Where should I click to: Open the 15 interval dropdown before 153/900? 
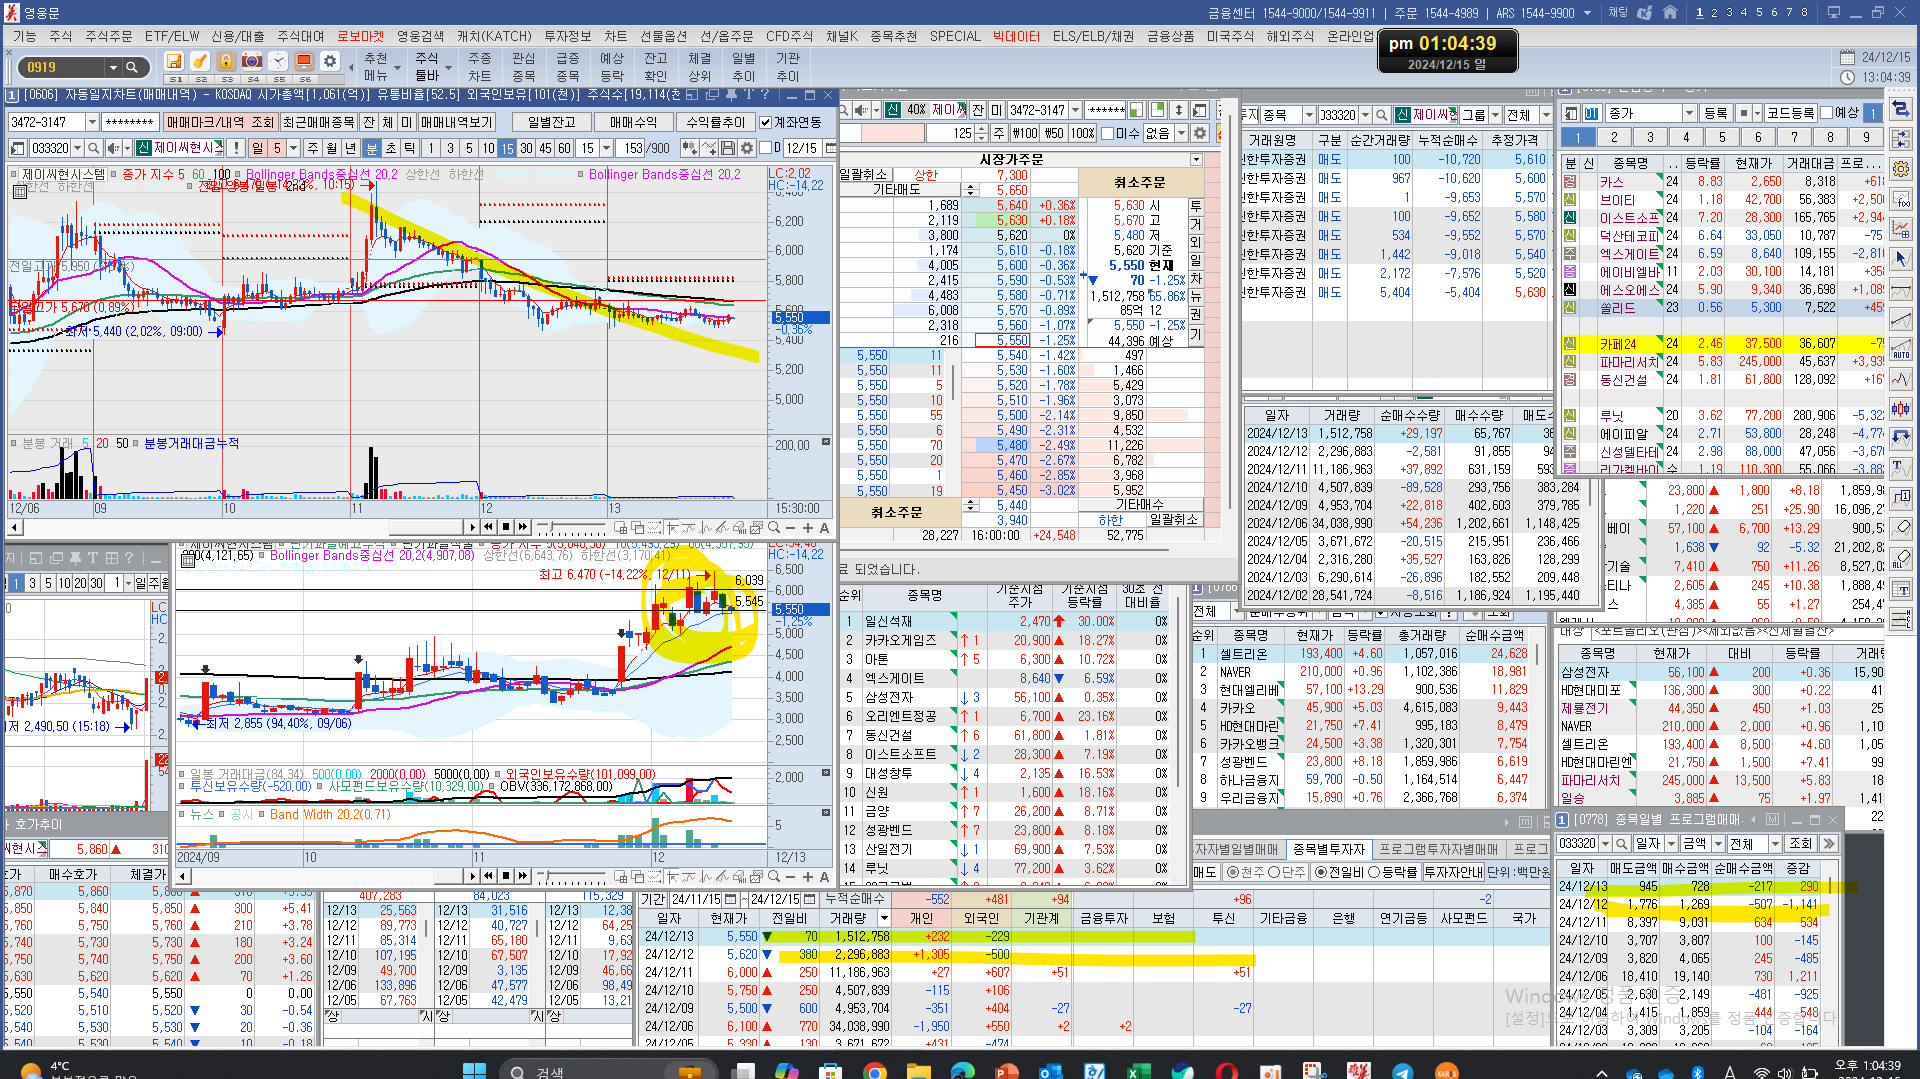(x=608, y=148)
